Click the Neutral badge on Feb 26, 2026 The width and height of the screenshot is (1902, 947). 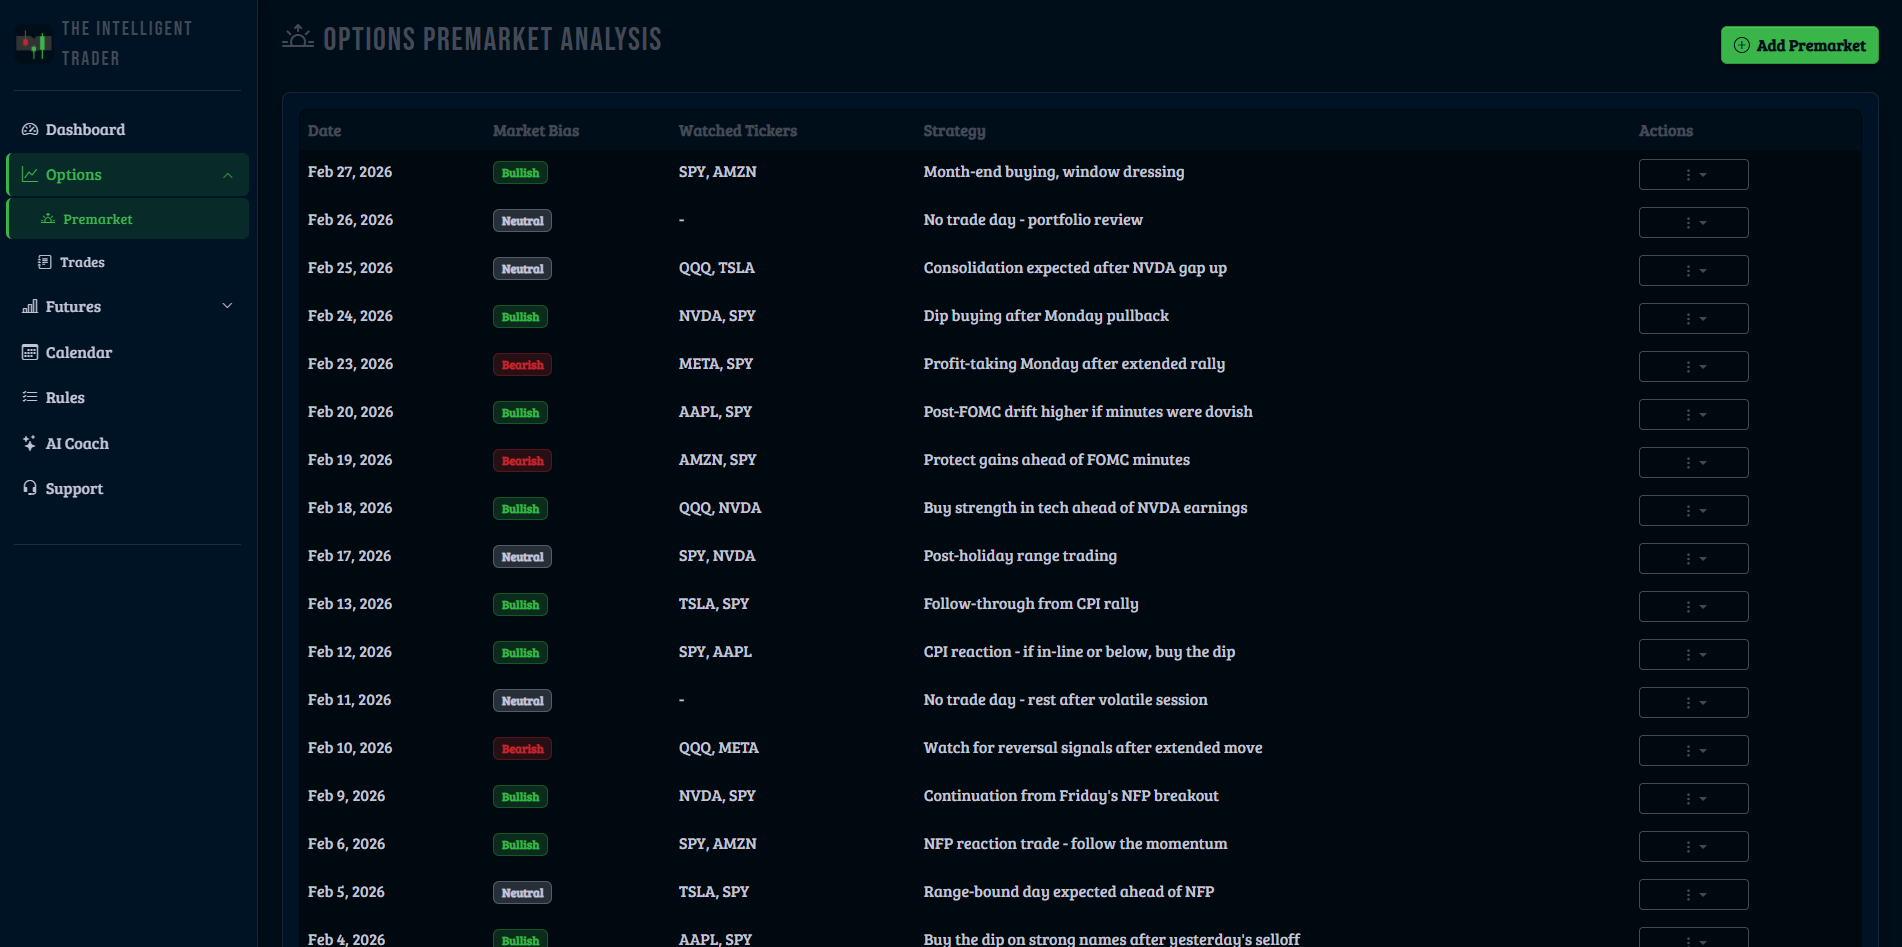(x=522, y=220)
